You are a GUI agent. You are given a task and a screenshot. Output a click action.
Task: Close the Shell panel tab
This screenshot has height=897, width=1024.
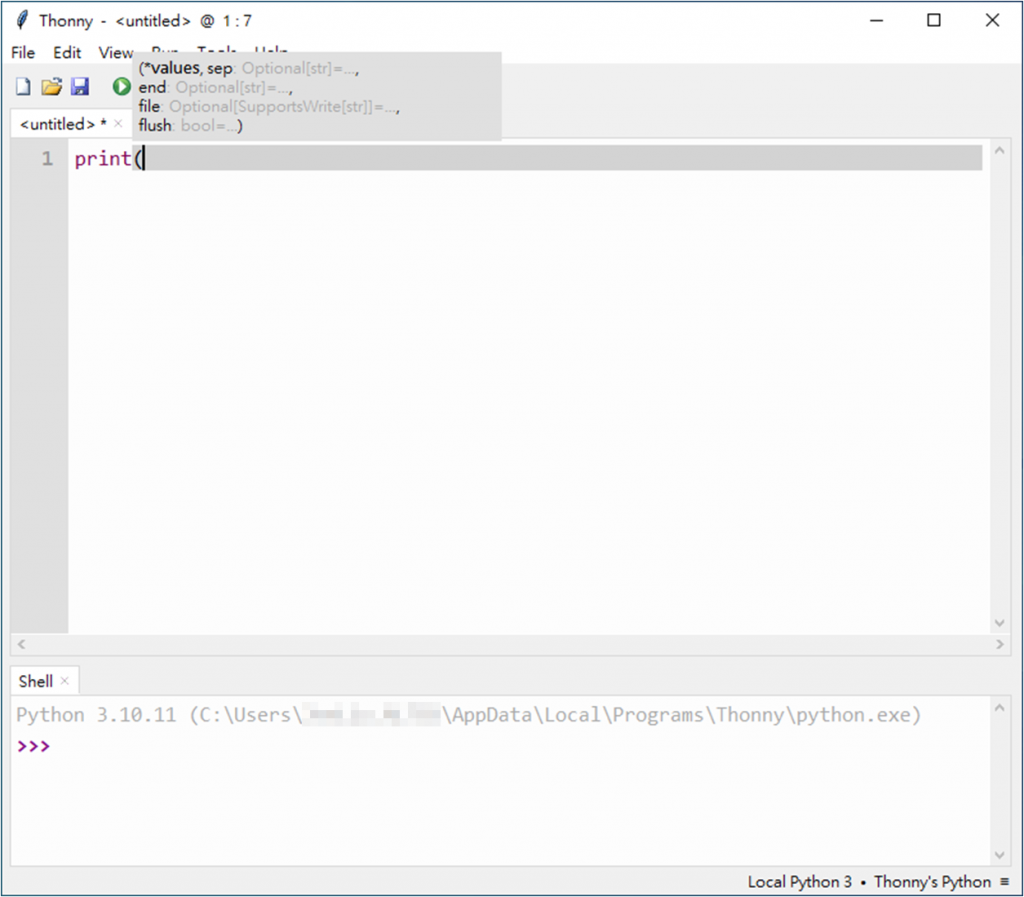pos(65,681)
